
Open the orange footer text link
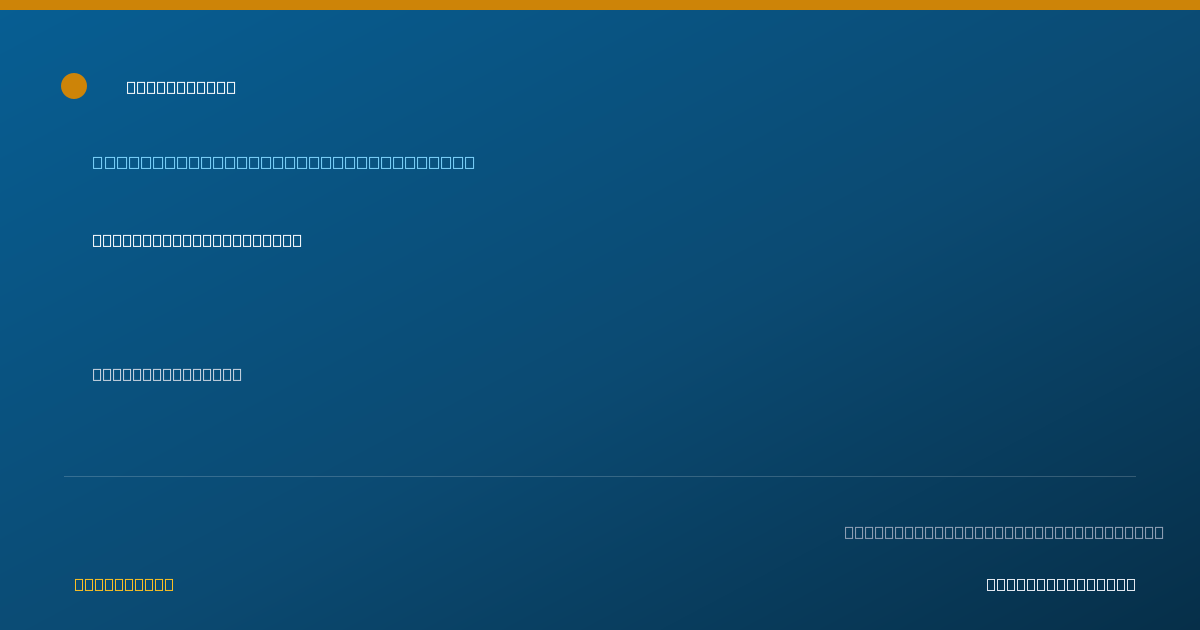point(124,584)
